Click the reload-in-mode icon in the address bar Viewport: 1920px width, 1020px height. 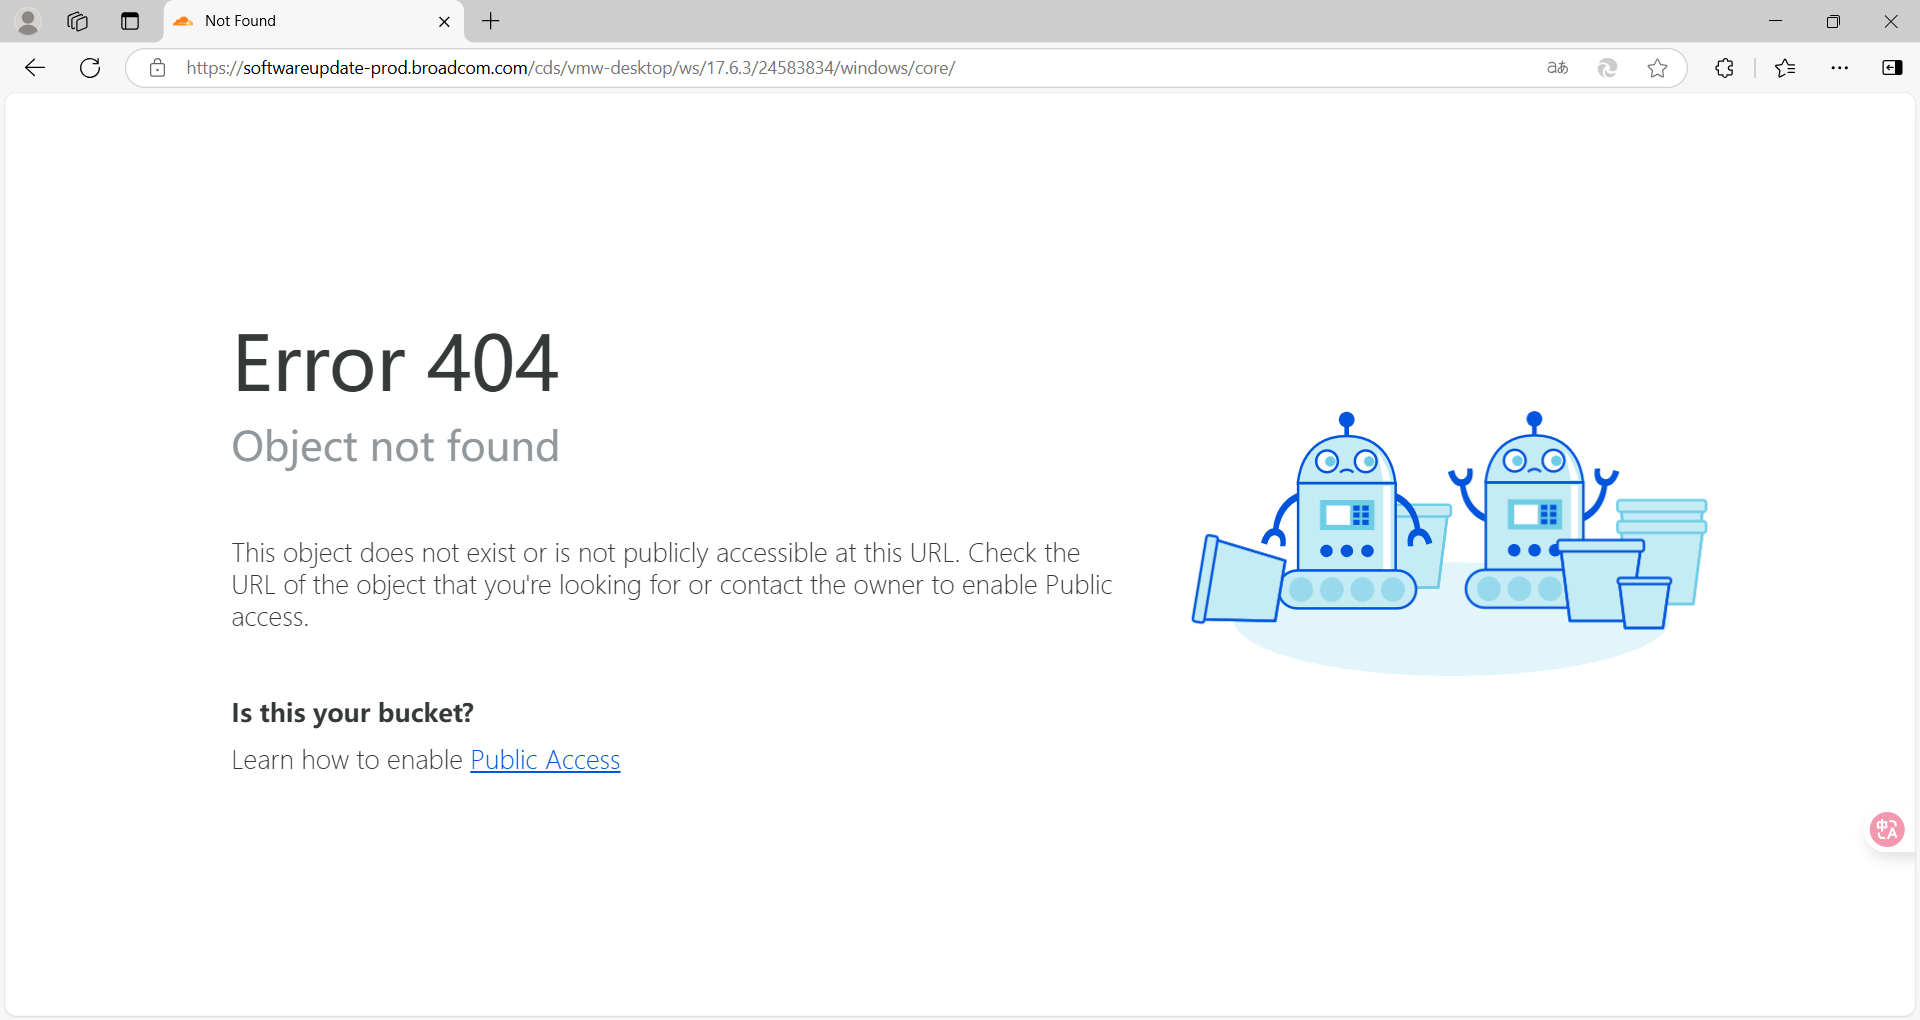(1608, 68)
